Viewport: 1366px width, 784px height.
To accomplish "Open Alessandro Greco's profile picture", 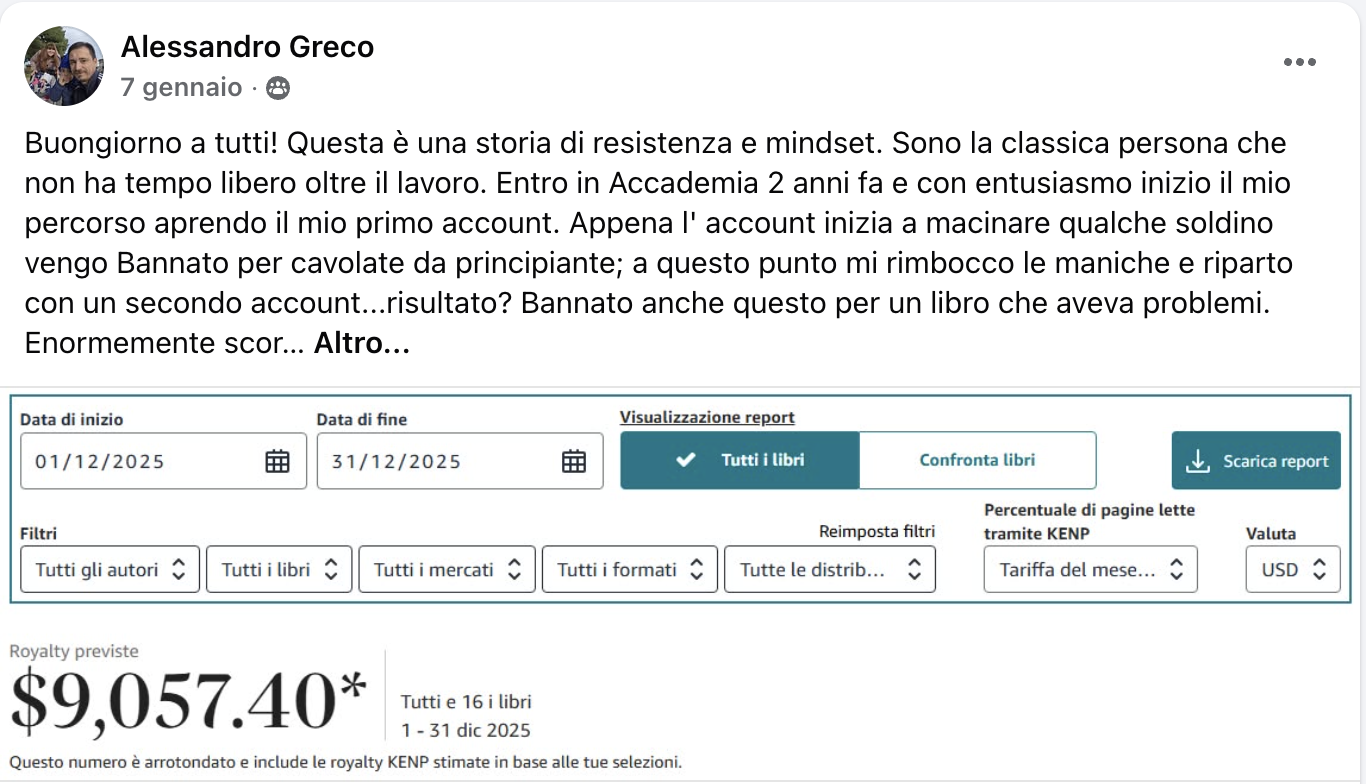I will coord(64,66).
